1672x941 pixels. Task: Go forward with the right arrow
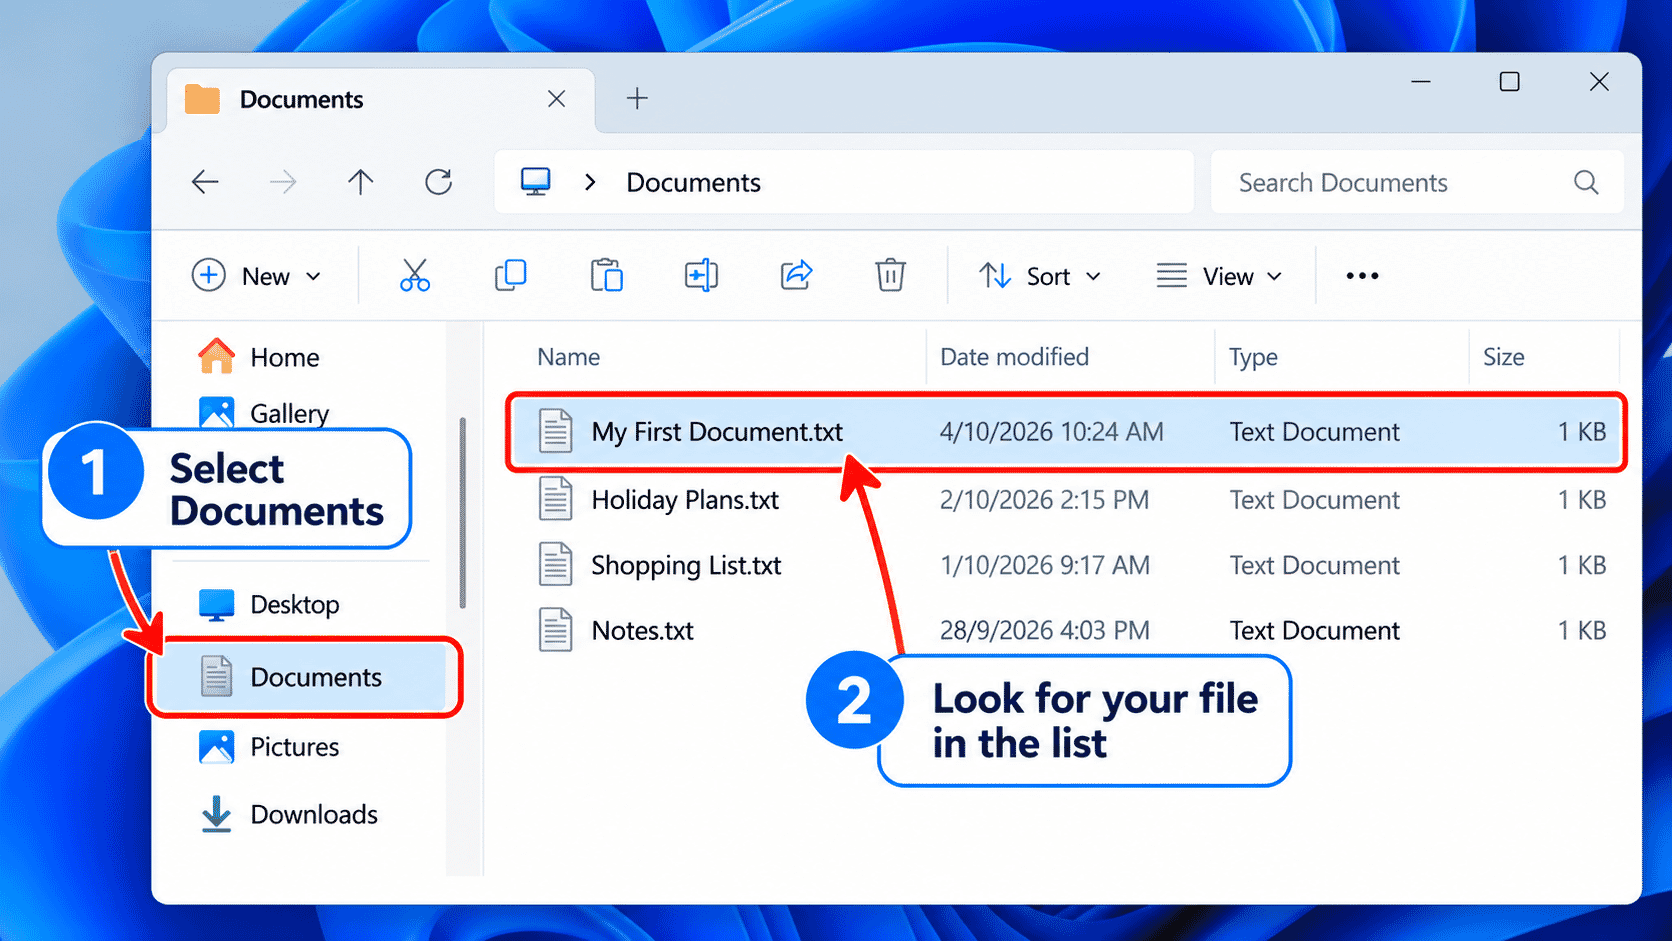pyautogui.click(x=283, y=182)
